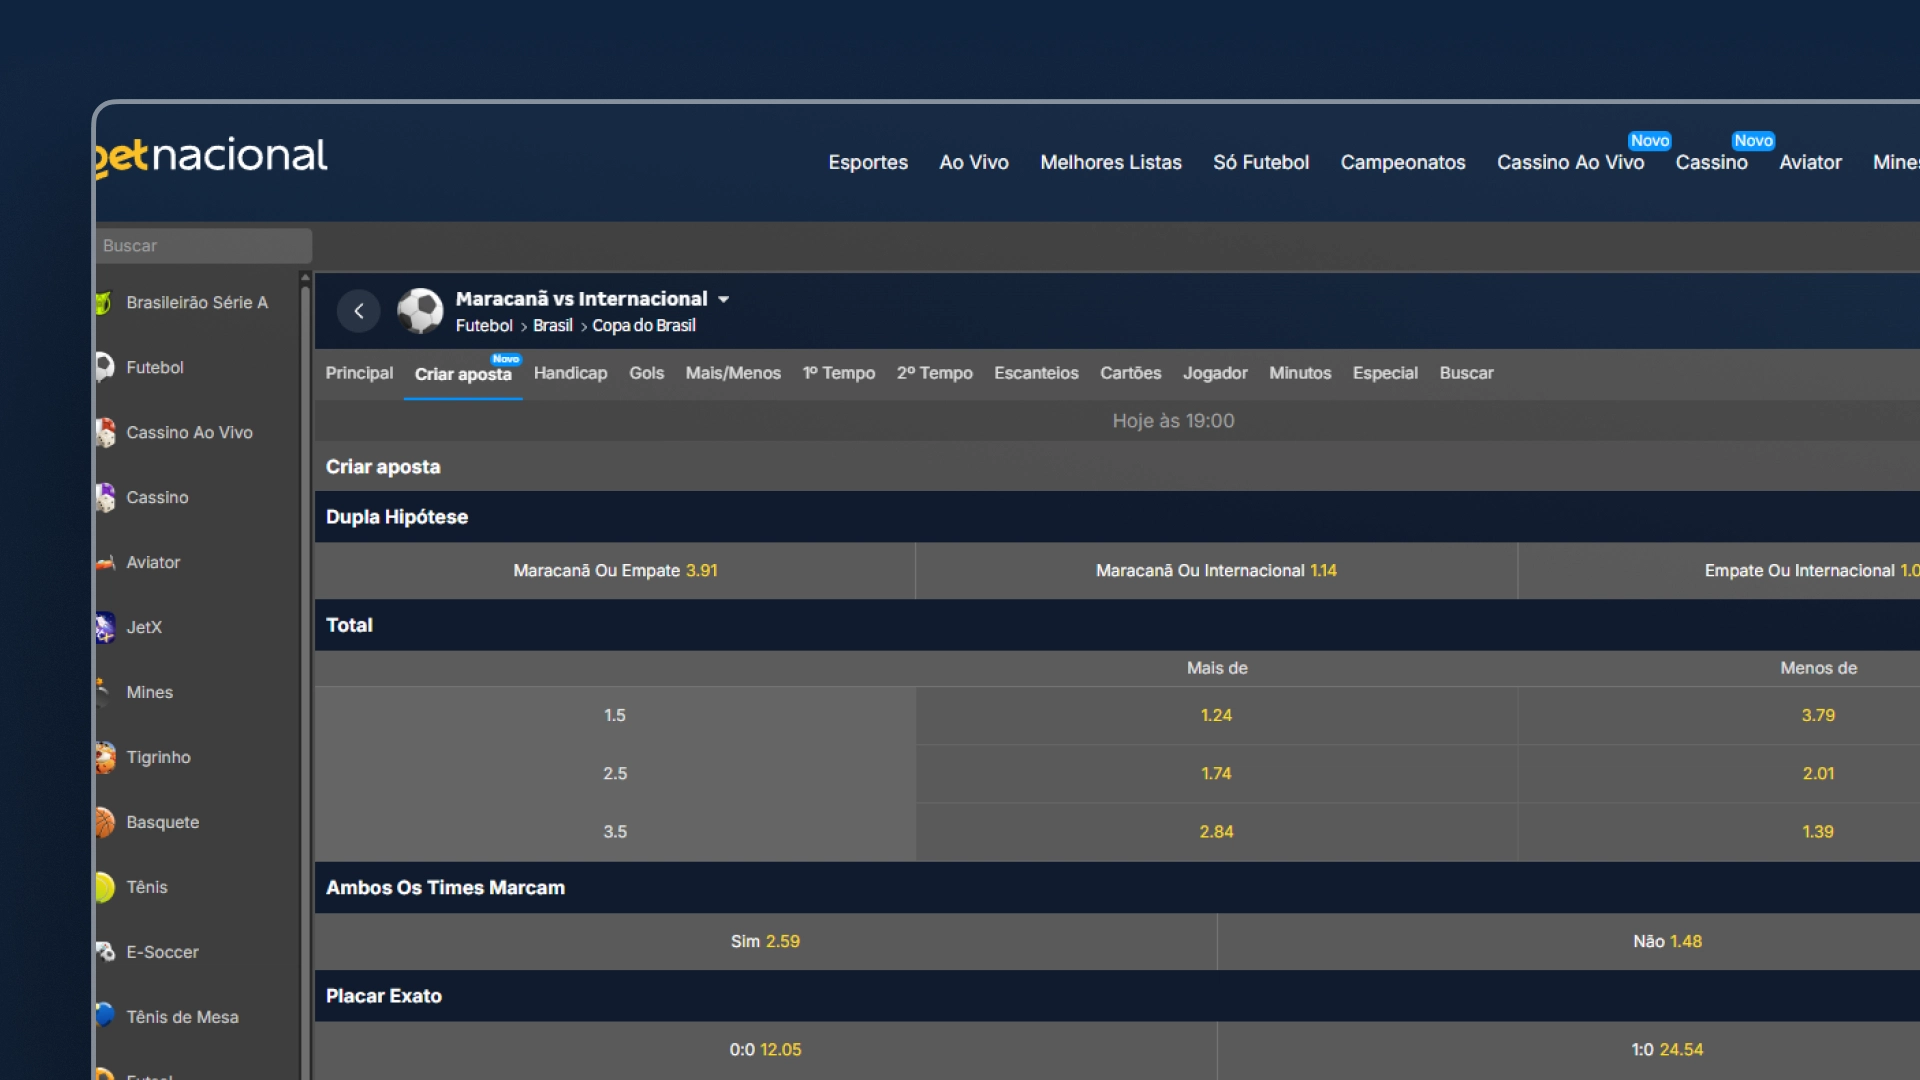This screenshot has width=1920, height=1080.
Task: Open the Esportes menu
Action: click(x=868, y=162)
